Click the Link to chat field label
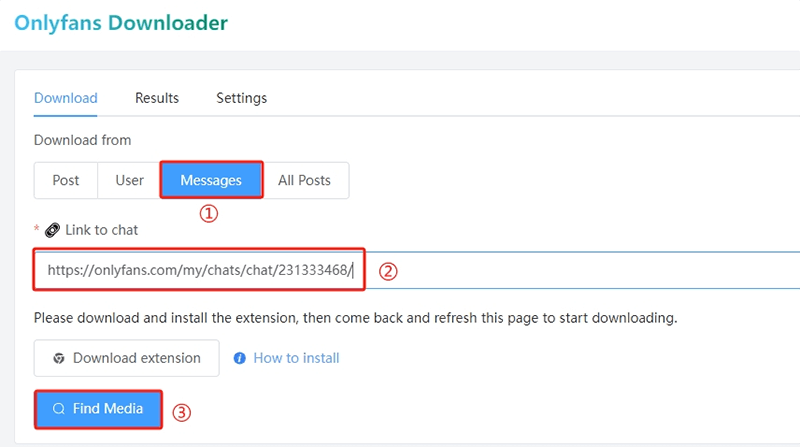This screenshot has height=447, width=800. pos(101,230)
